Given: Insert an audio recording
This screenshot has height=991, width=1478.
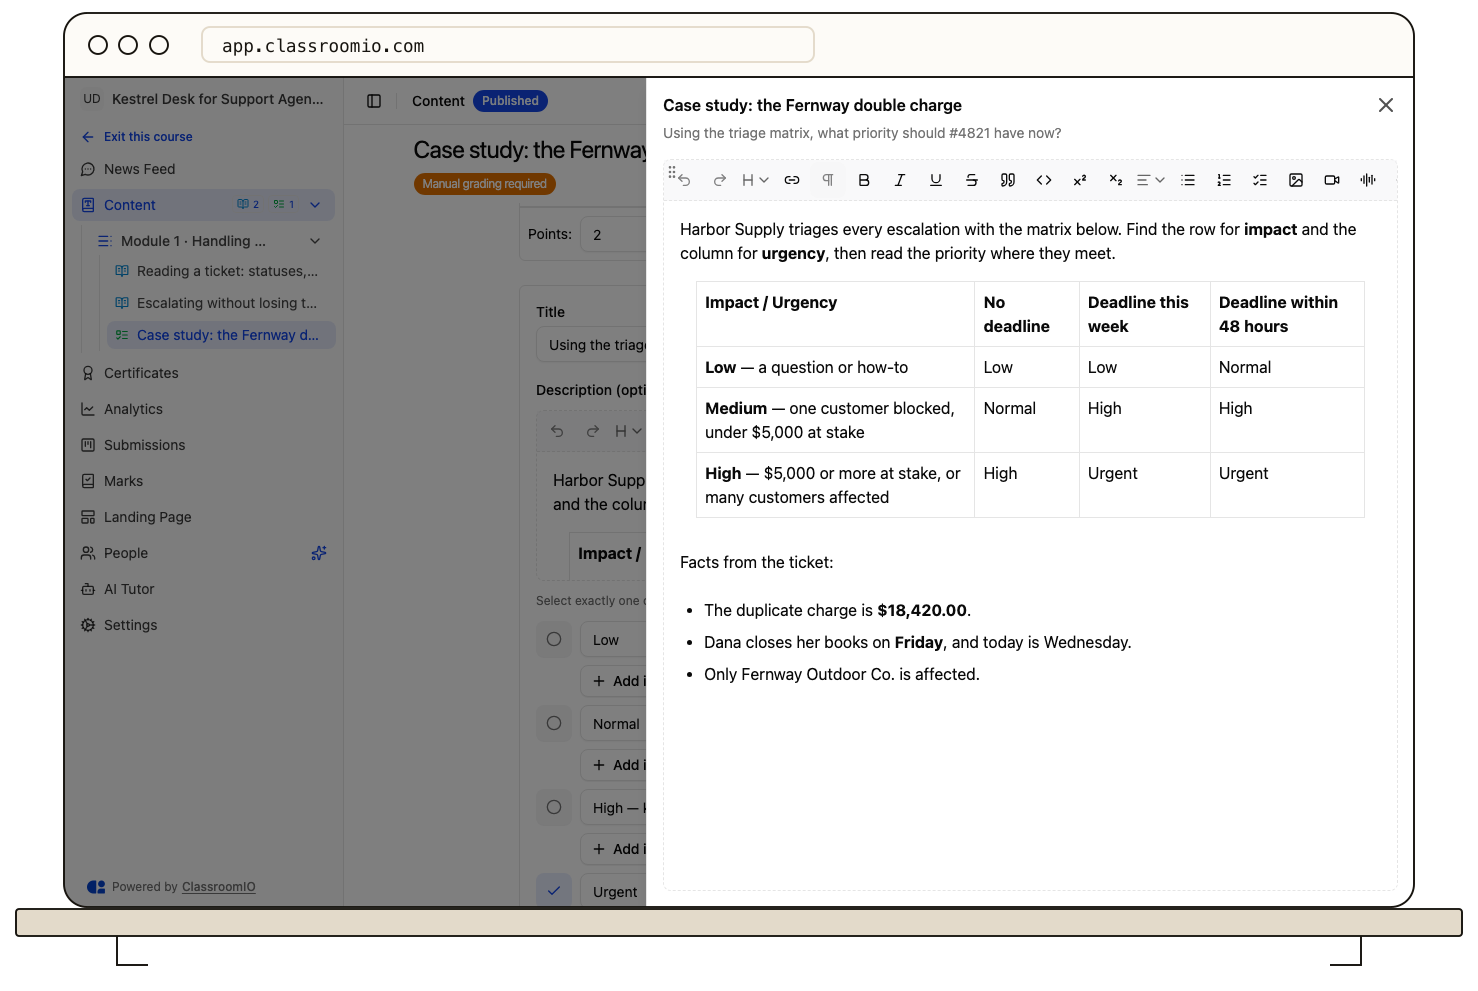Looking at the screenshot, I should [x=1368, y=180].
